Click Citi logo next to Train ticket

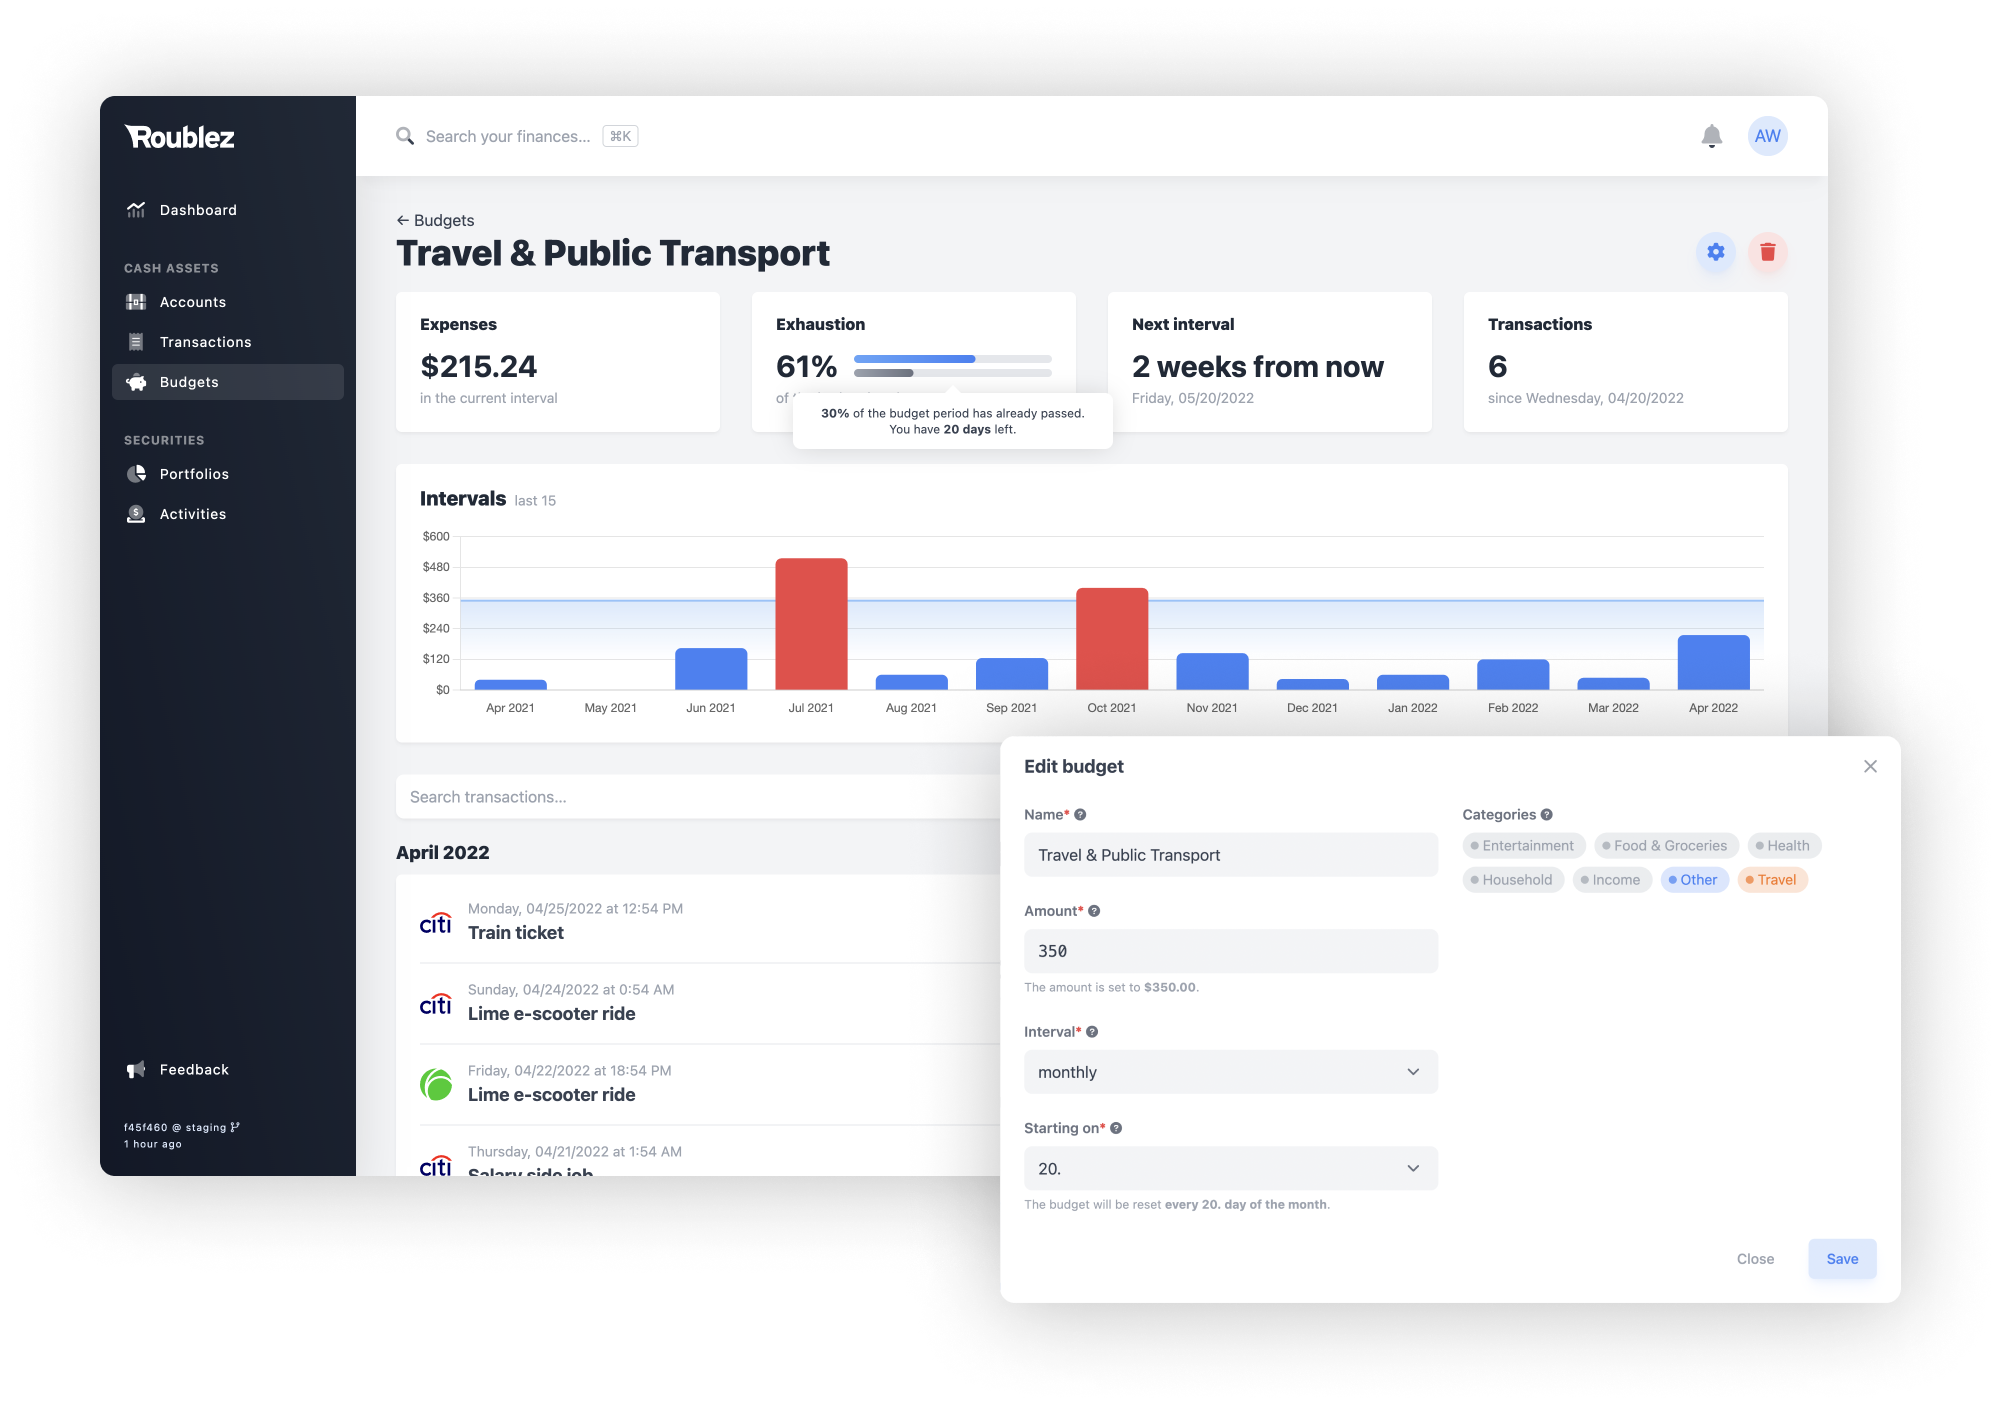click(x=436, y=922)
